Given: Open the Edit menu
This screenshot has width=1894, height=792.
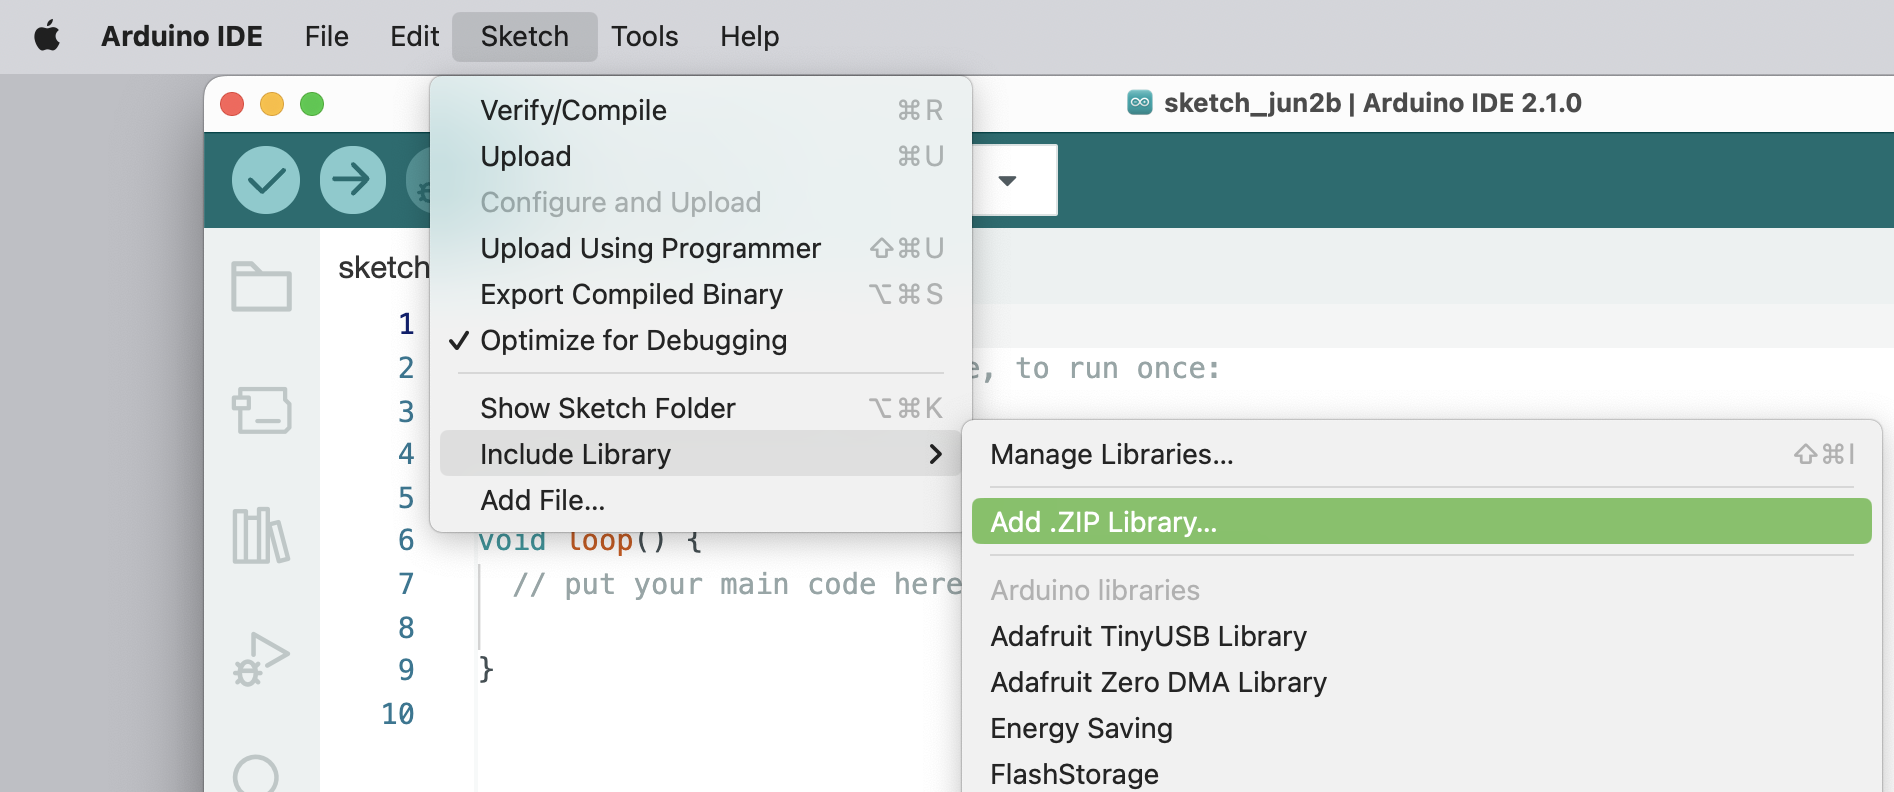Looking at the screenshot, I should [x=414, y=37].
